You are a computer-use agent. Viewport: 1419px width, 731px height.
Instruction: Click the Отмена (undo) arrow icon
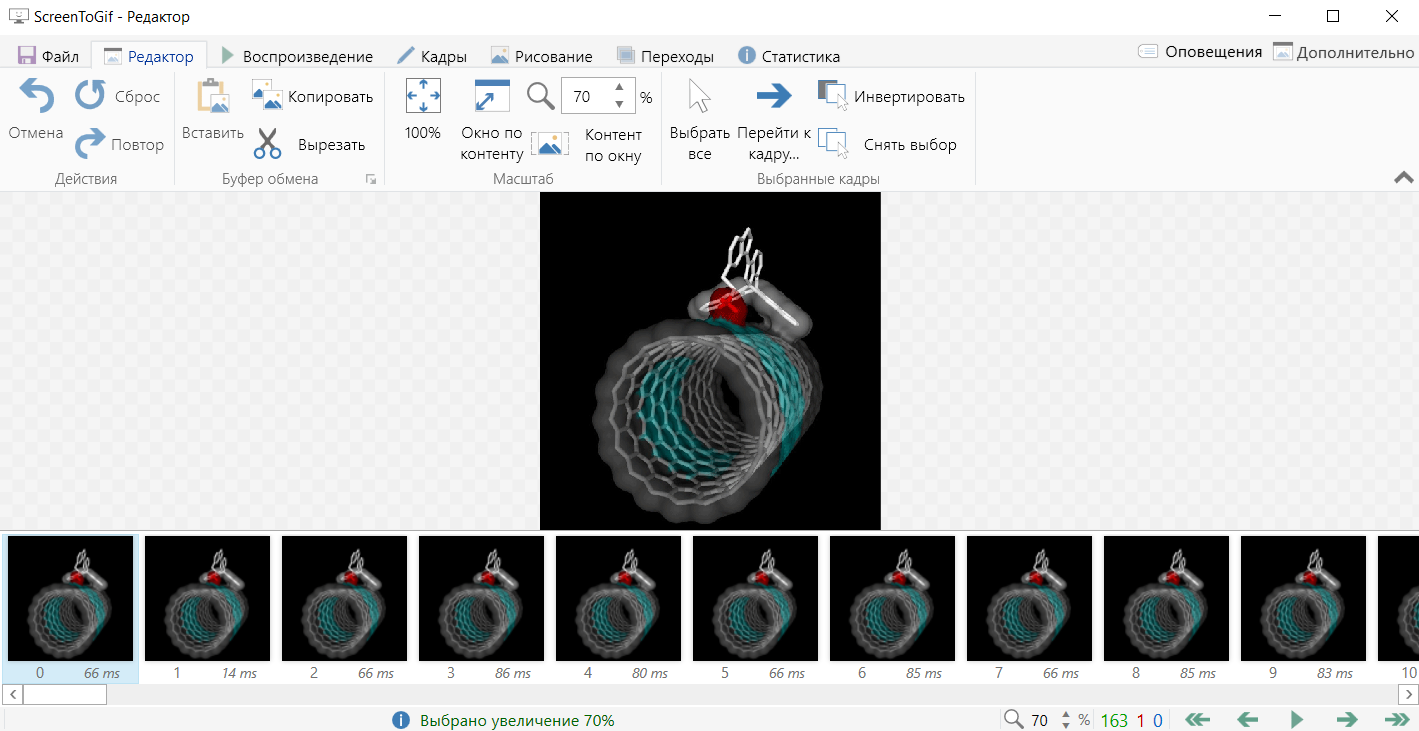(x=36, y=97)
